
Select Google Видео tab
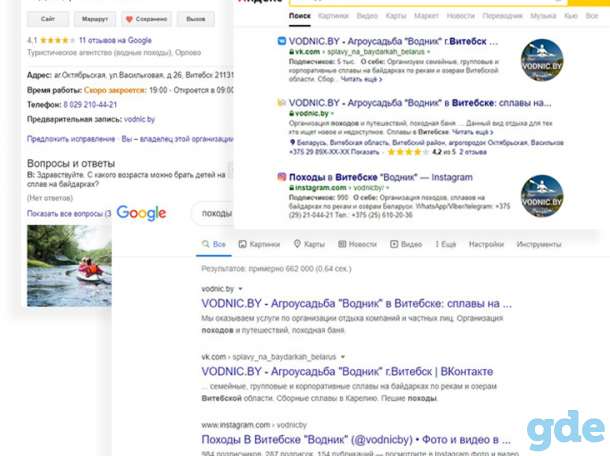pyautogui.click(x=406, y=244)
